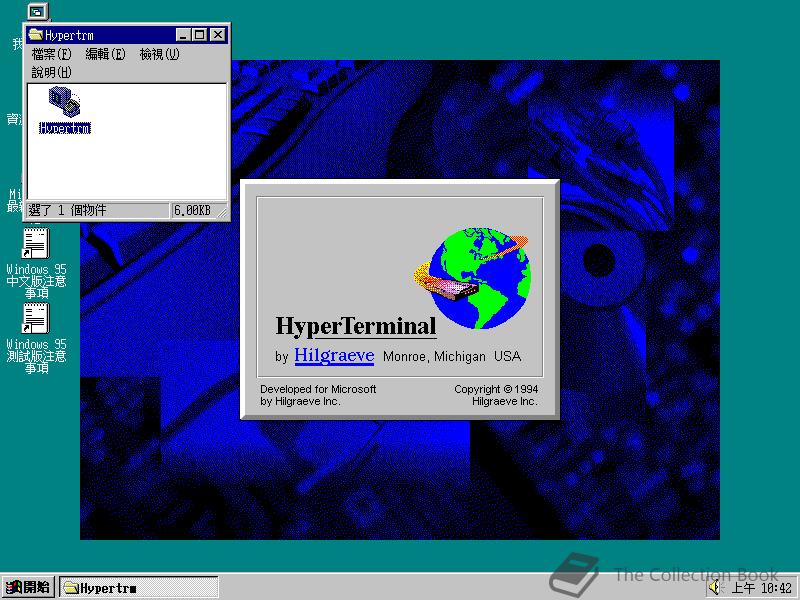
Task: Open the 檢視(V) menu
Action: point(159,54)
